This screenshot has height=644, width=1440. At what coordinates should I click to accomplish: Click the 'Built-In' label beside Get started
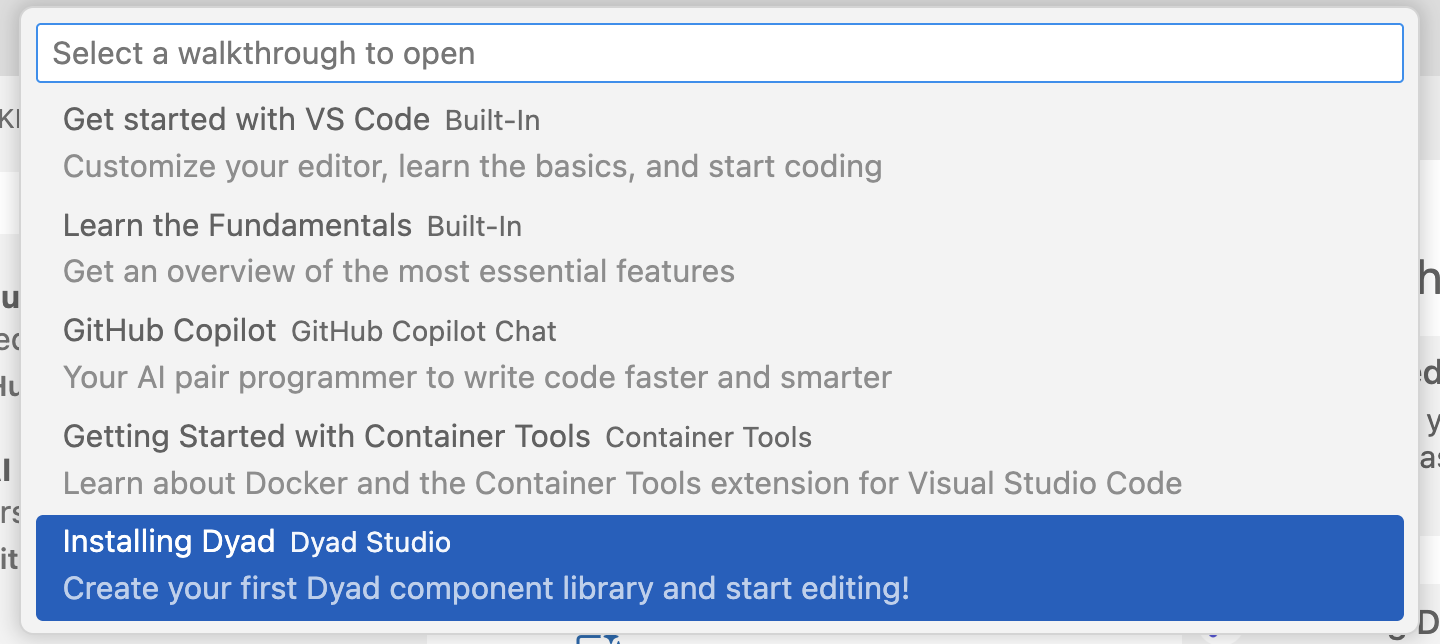click(x=492, y=121)
